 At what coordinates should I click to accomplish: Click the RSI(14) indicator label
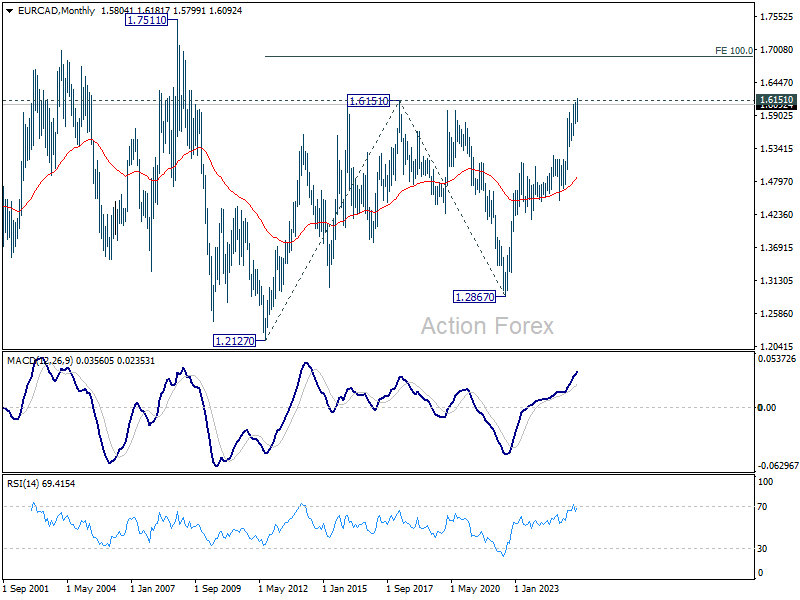(x=22, y=483)
